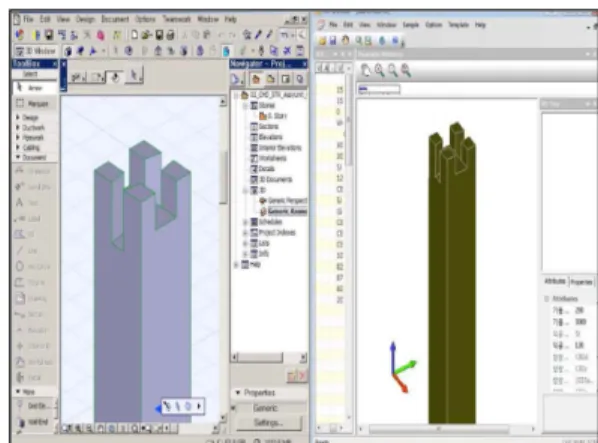Image resolution: width=598 pixels, height=443 pixels.
Task: Collapse the More group in Toolbox
Action: click(18, 391)
